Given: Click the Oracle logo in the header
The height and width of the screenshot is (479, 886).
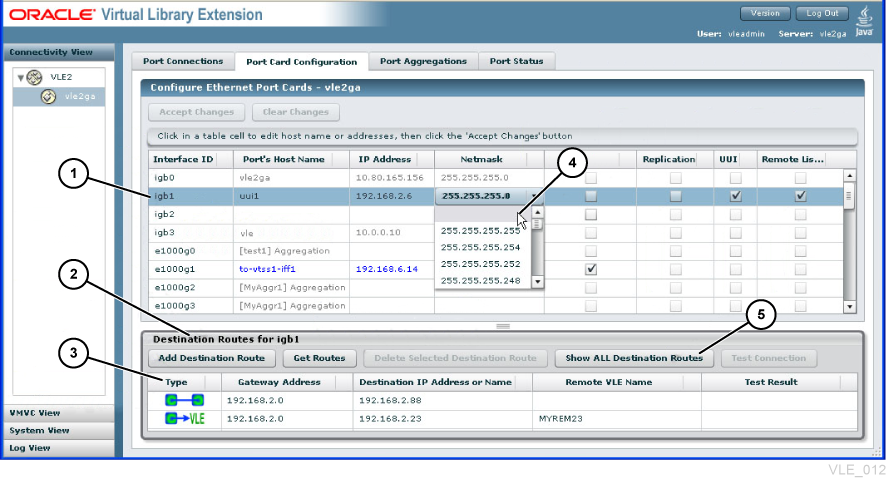Looking at the screenshot, I should tap(52, 15).
